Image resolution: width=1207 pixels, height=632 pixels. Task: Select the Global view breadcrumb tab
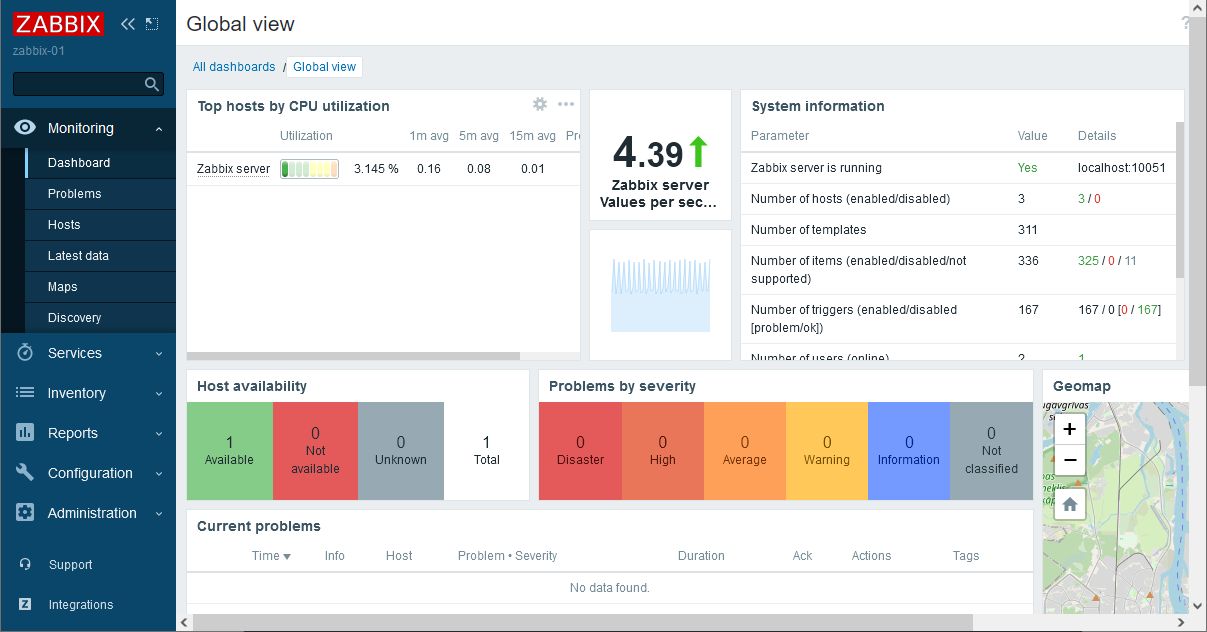click(x=325, y=67)
